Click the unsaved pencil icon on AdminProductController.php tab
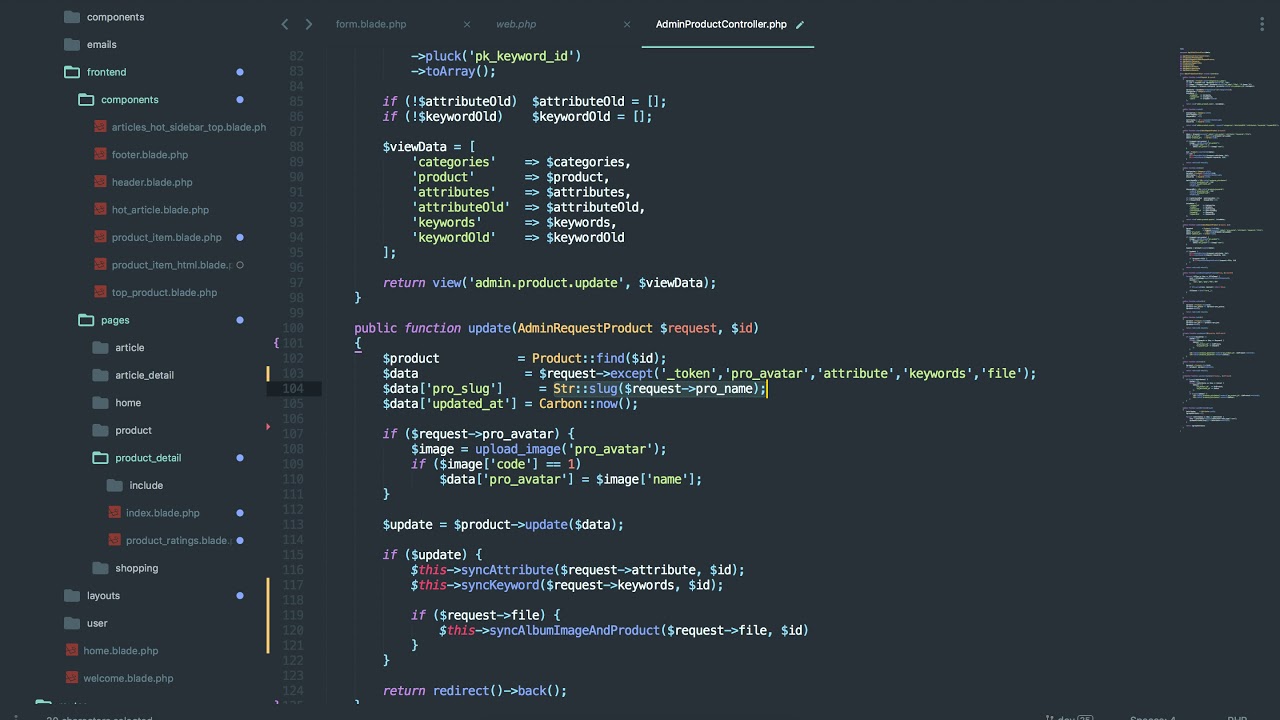The image size is (1280, 720). coord(800,24)
